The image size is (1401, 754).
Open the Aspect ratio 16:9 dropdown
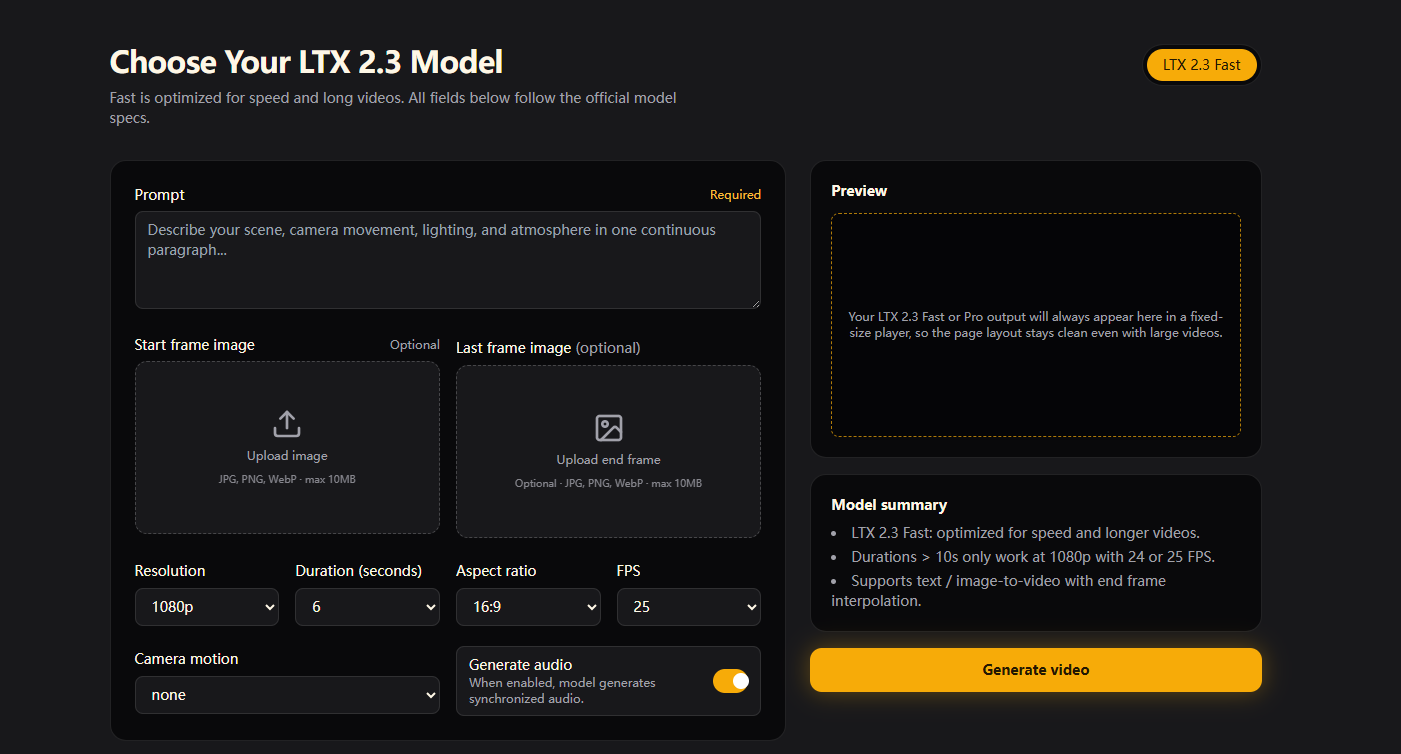[x=528, y=607]
